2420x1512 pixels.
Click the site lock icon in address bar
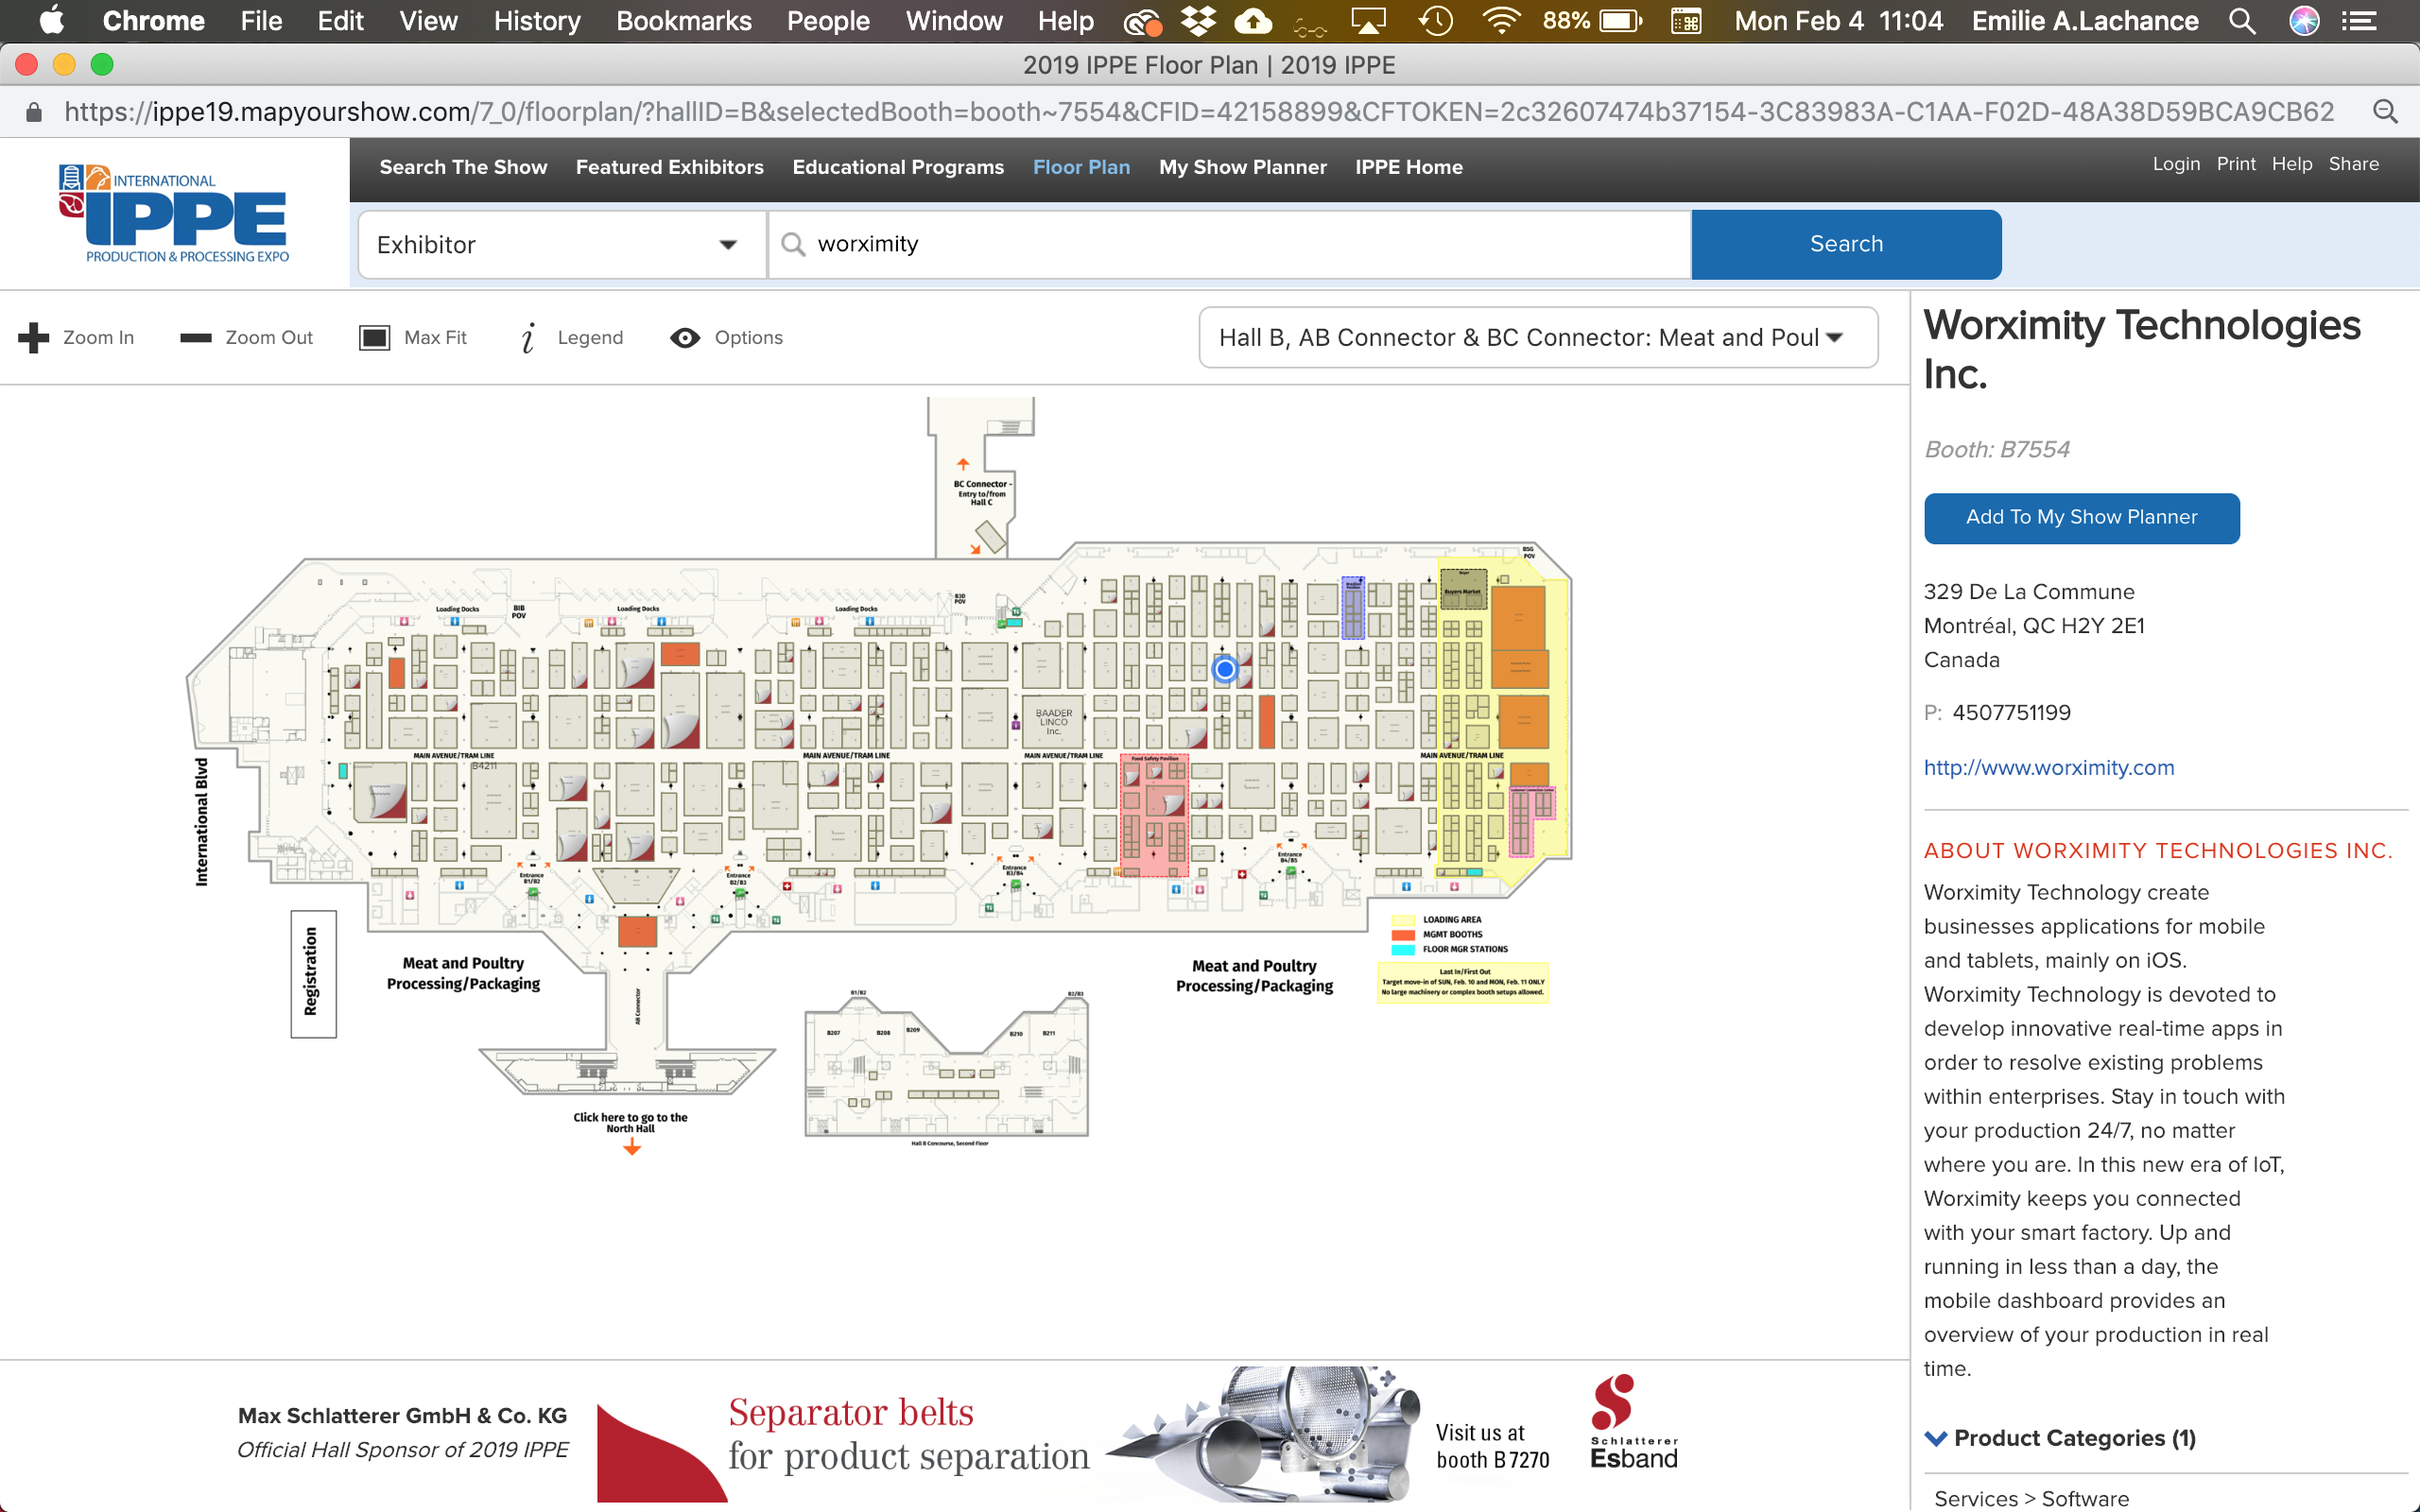click(x=34, y=112)
